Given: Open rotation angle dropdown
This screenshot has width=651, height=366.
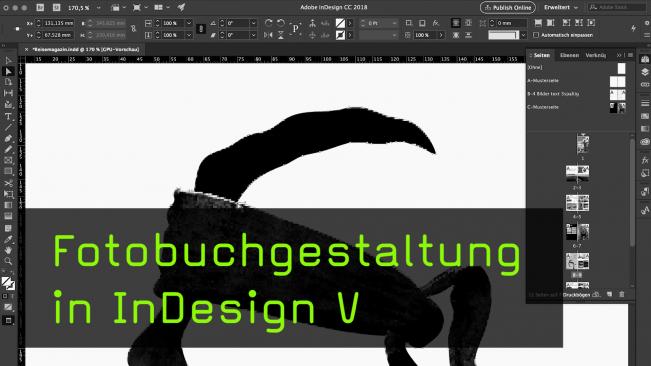Looking at the screenshot, I should pos(253,23).
